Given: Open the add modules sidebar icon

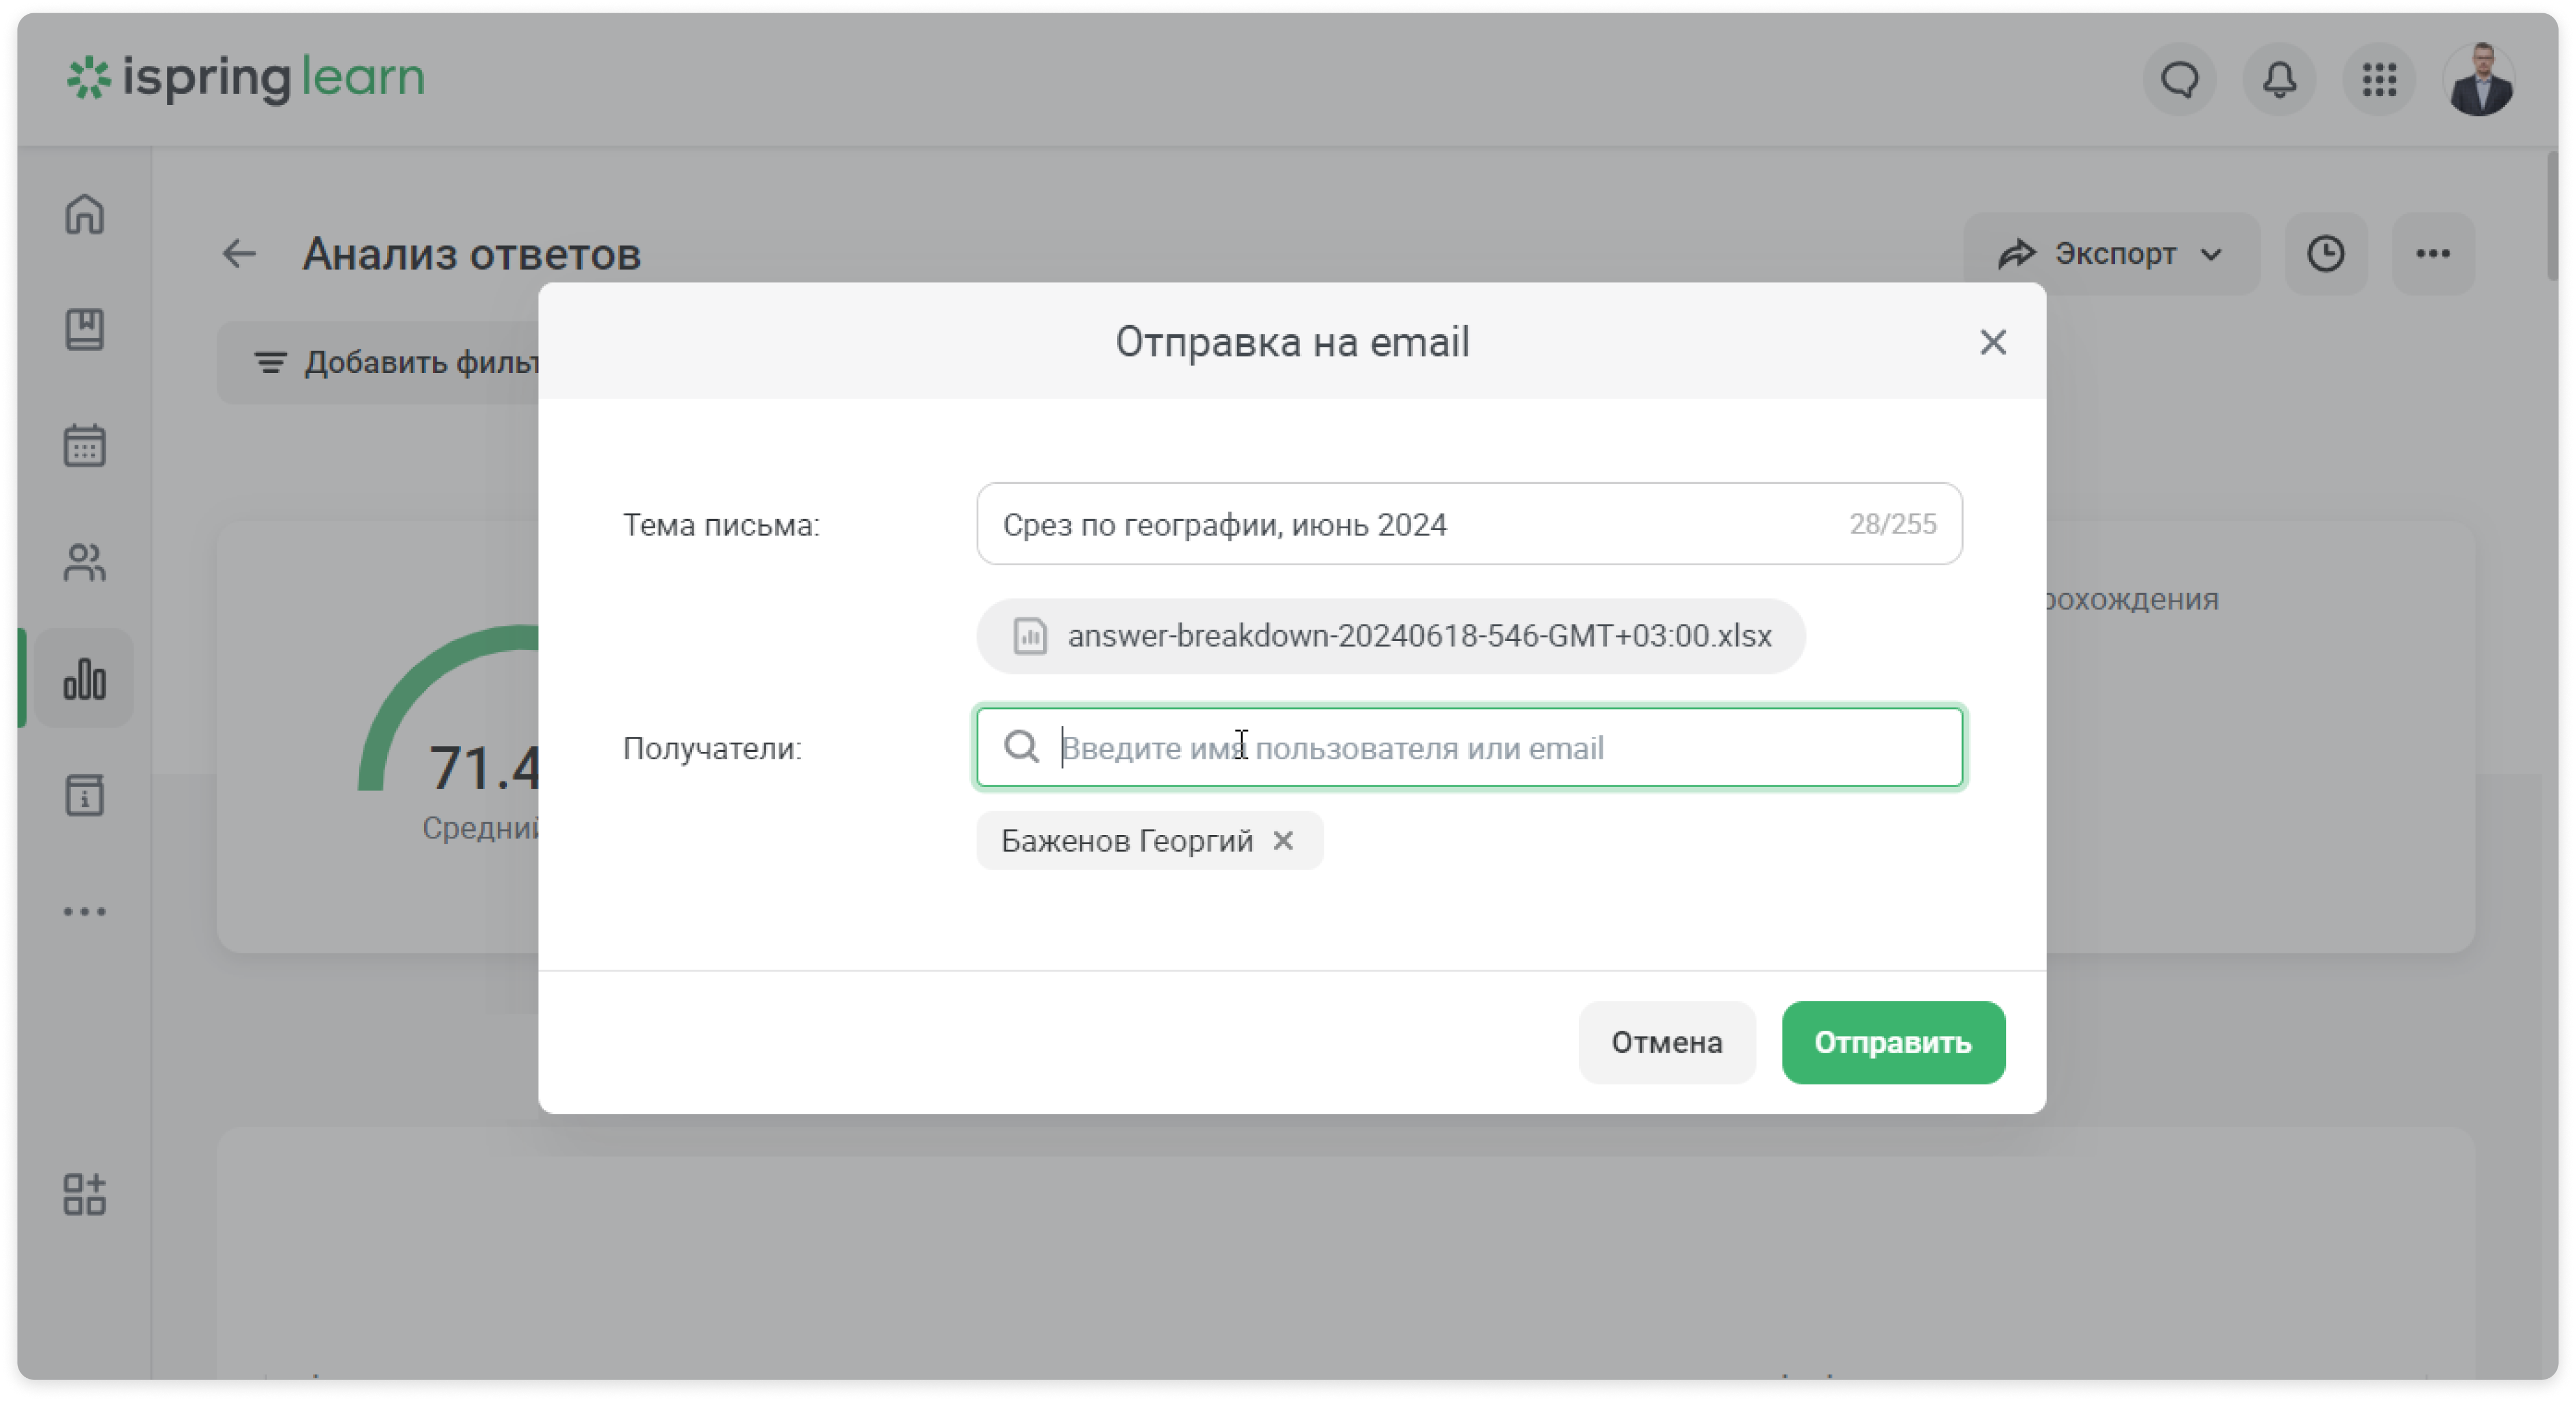Looking at the screenshot, I should pos(85,1195).
